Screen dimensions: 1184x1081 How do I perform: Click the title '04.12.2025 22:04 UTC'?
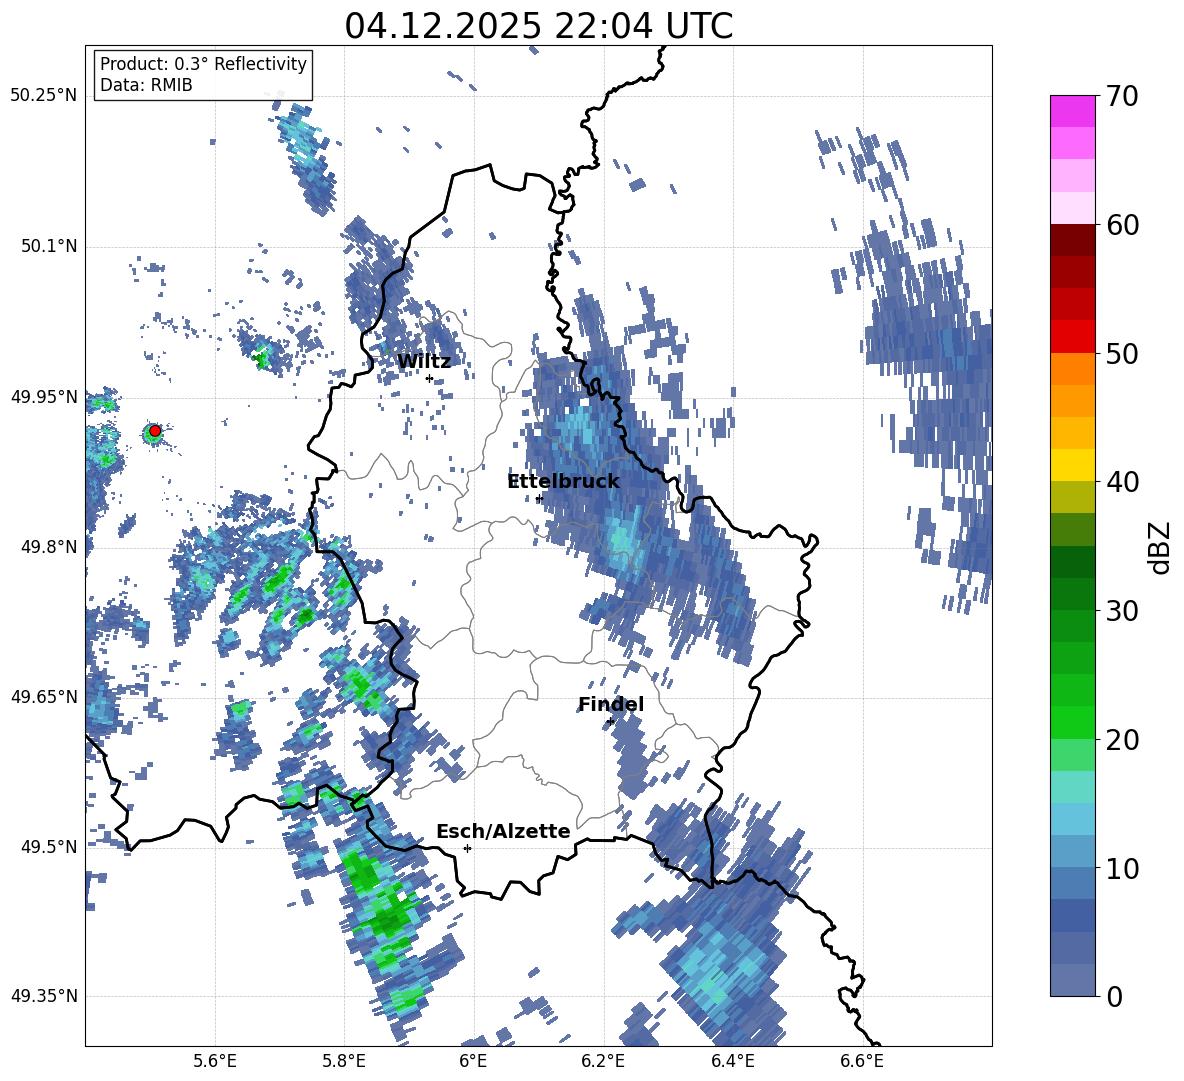click(x=538, y=26)
